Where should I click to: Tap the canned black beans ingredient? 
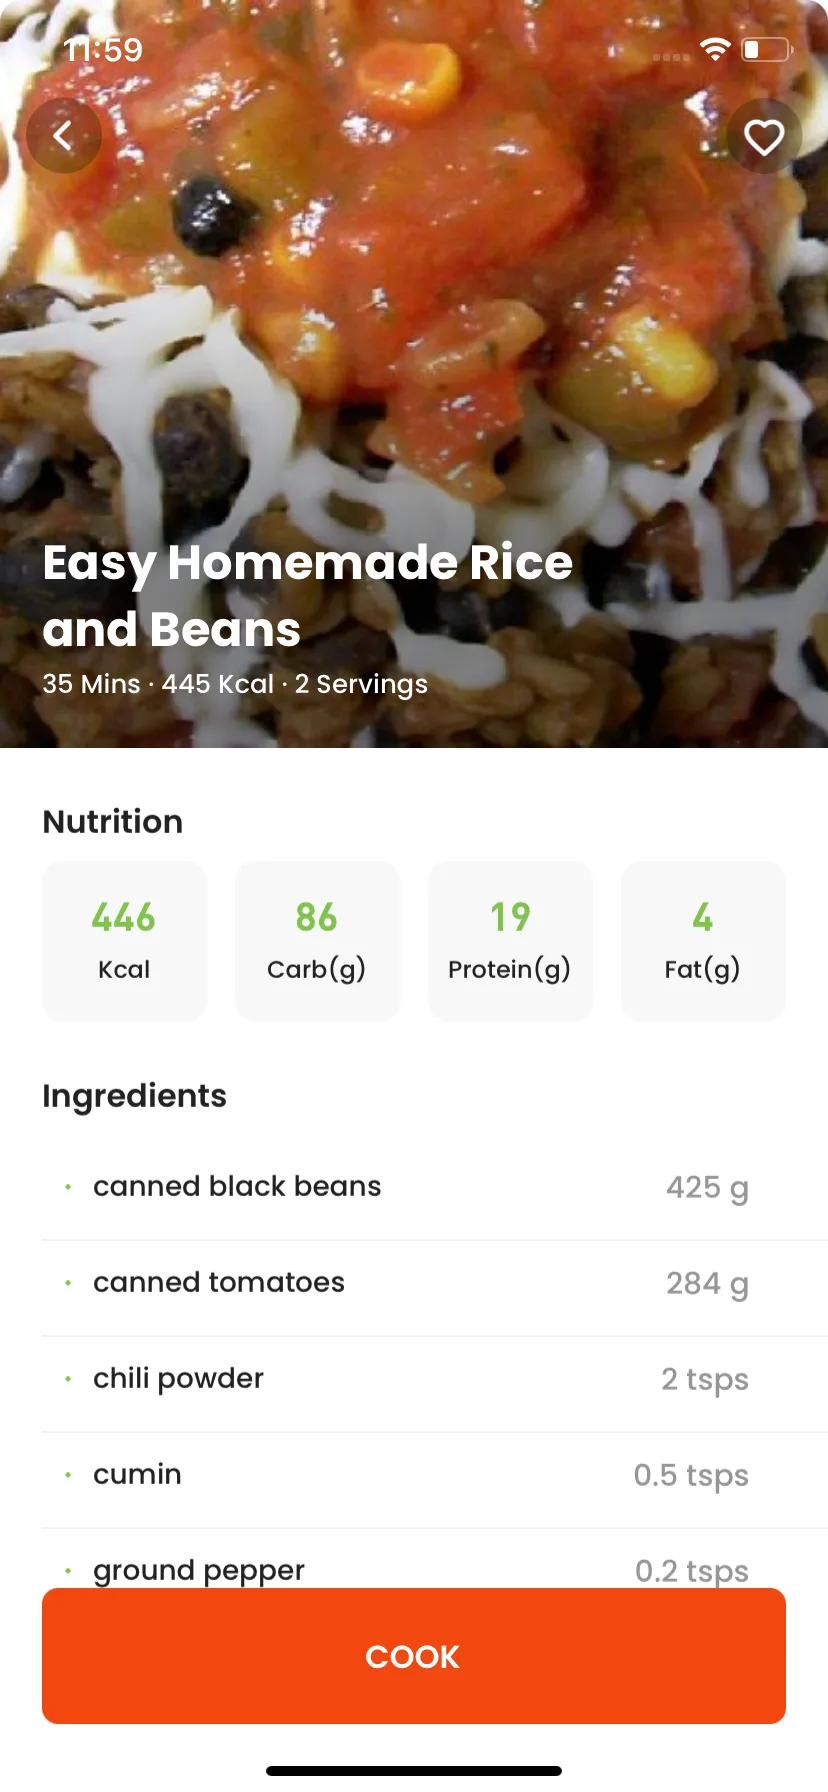[x=435, y=1187]
